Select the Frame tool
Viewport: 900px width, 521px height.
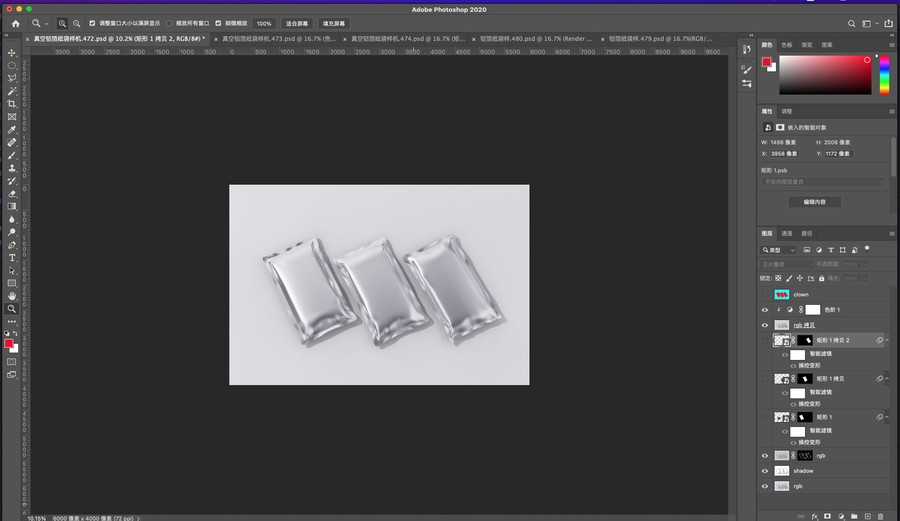point(11,116)
